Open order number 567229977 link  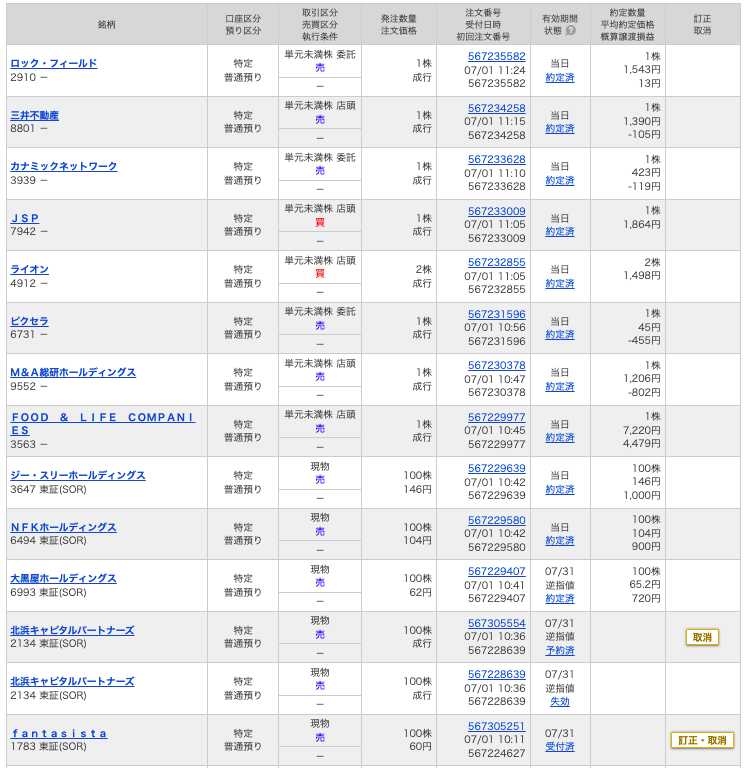pyautogui.click(x=496, y=417)
